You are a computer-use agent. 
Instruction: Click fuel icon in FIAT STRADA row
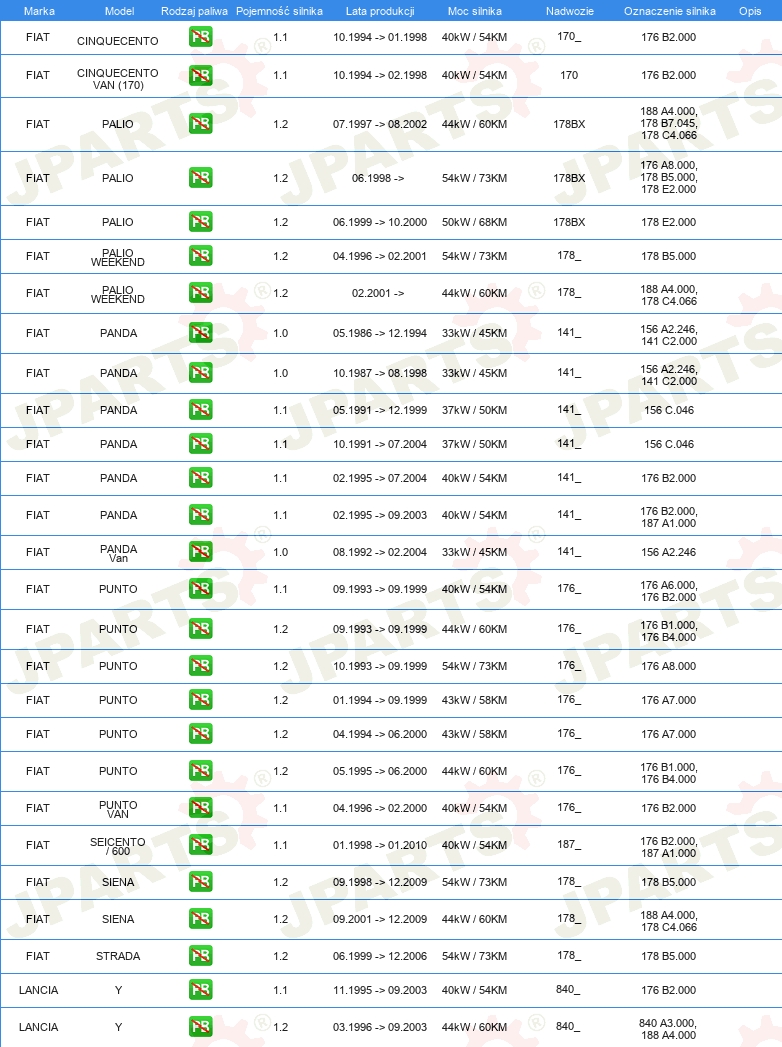click(200, 956)
